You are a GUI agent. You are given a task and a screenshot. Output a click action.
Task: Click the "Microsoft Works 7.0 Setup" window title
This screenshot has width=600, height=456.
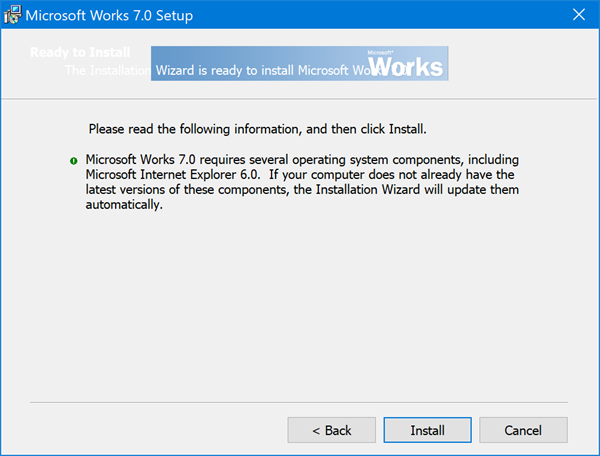109,16
